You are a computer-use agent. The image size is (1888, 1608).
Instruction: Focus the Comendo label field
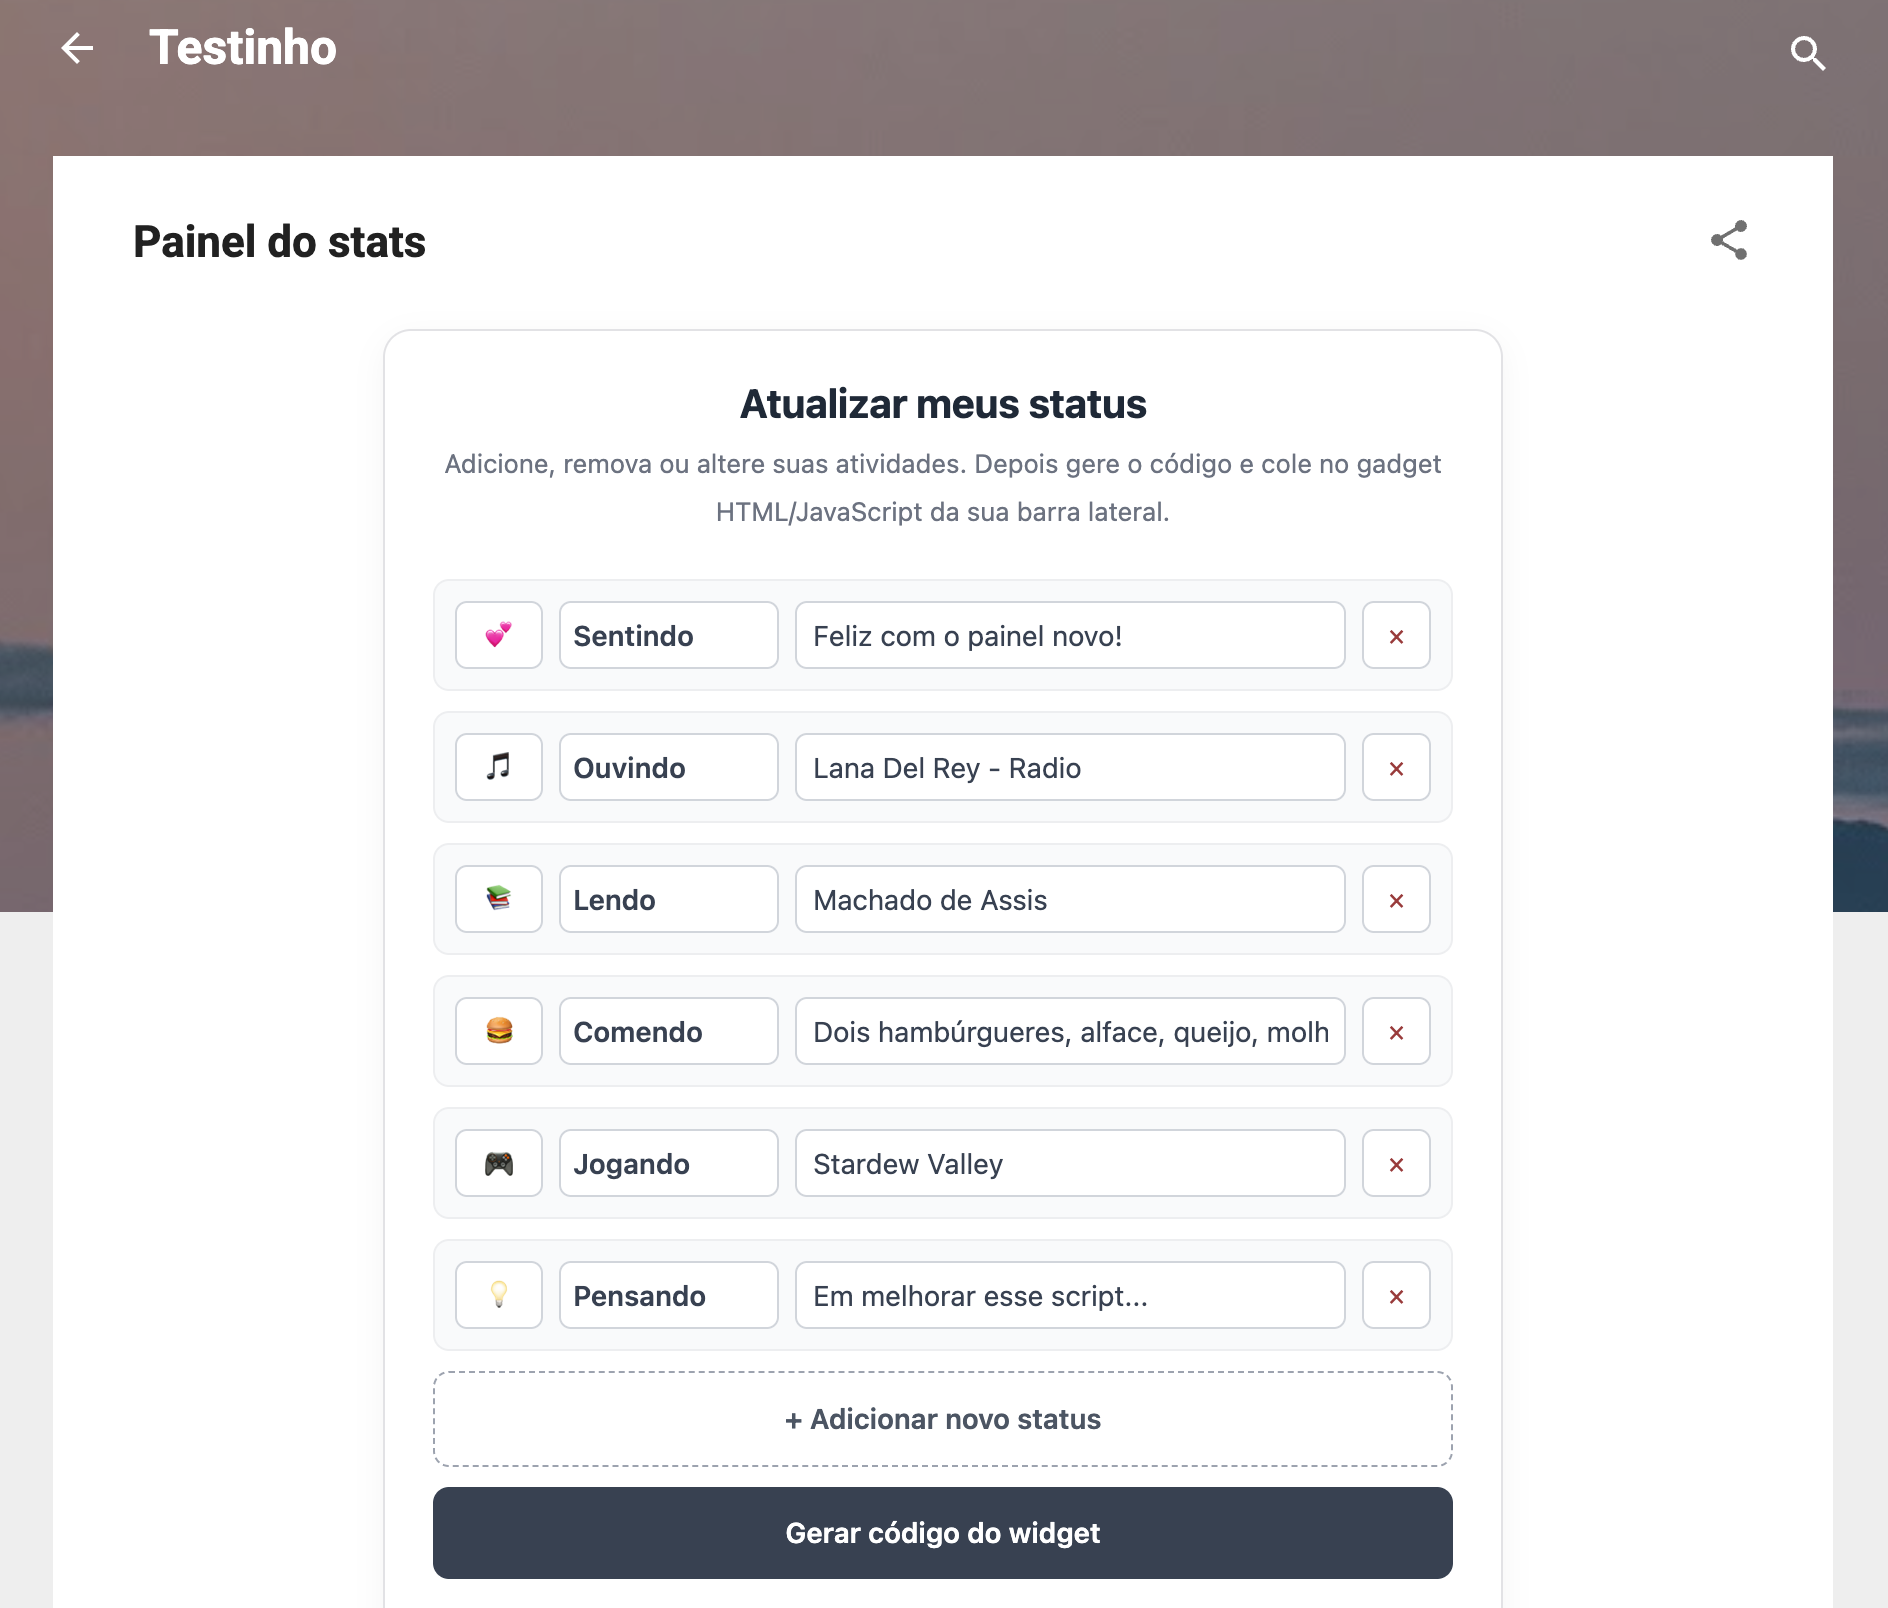[669, 1031]
